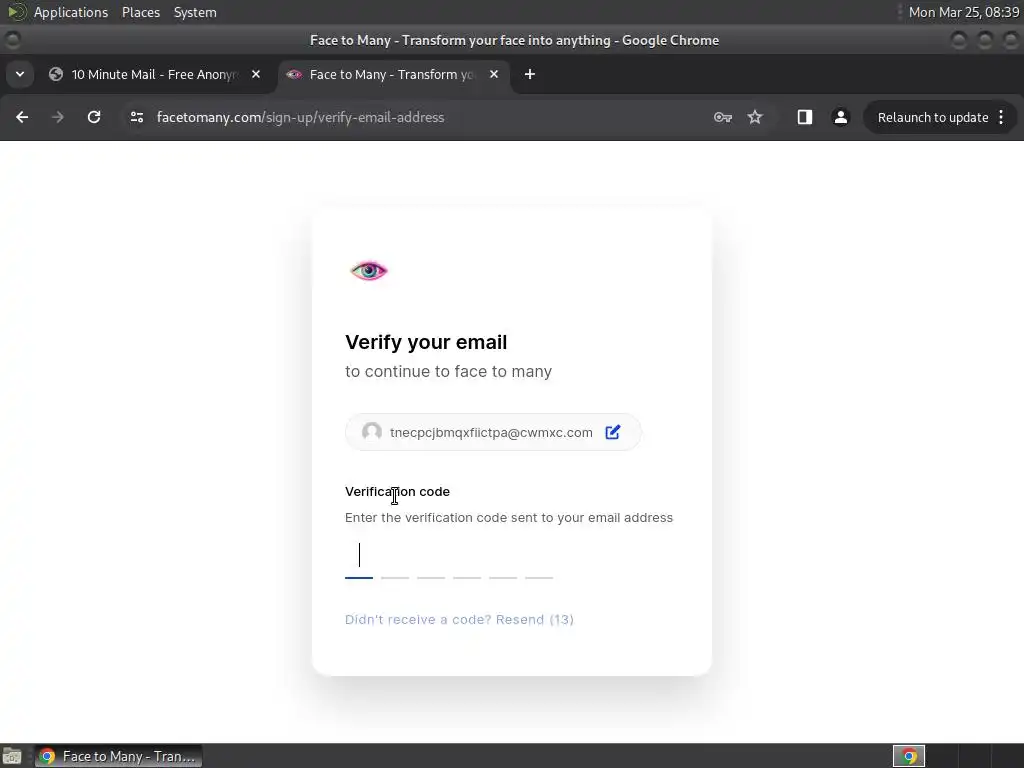The image size is (1024, 768).
Task: Open the Applications menu
Action: pos(71,12)
